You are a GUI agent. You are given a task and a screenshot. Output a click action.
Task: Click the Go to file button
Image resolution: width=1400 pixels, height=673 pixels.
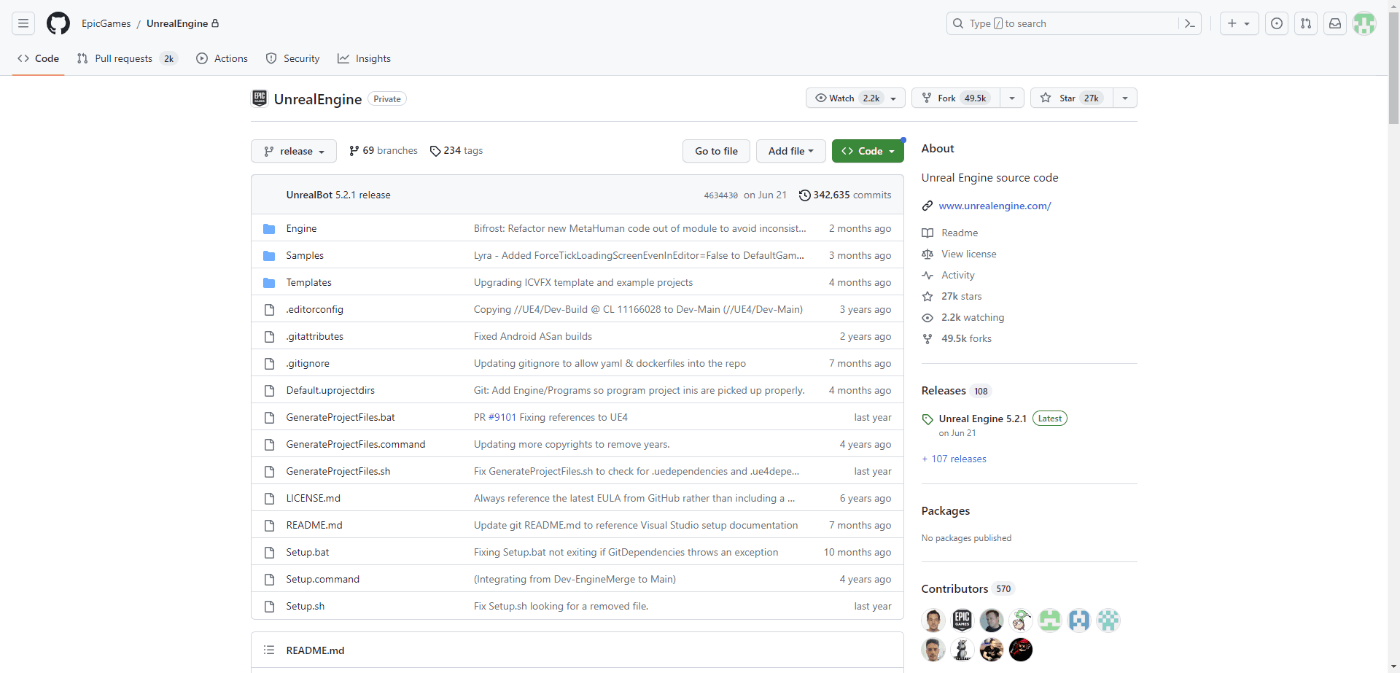(x=716, y=151)
